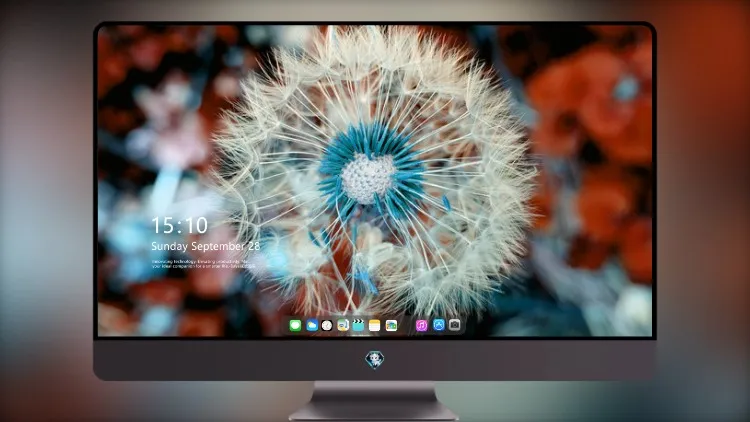Open the yellow Notes app in dock
The width and height of the screenshot is (750, 422).
[x=375, y=326]
